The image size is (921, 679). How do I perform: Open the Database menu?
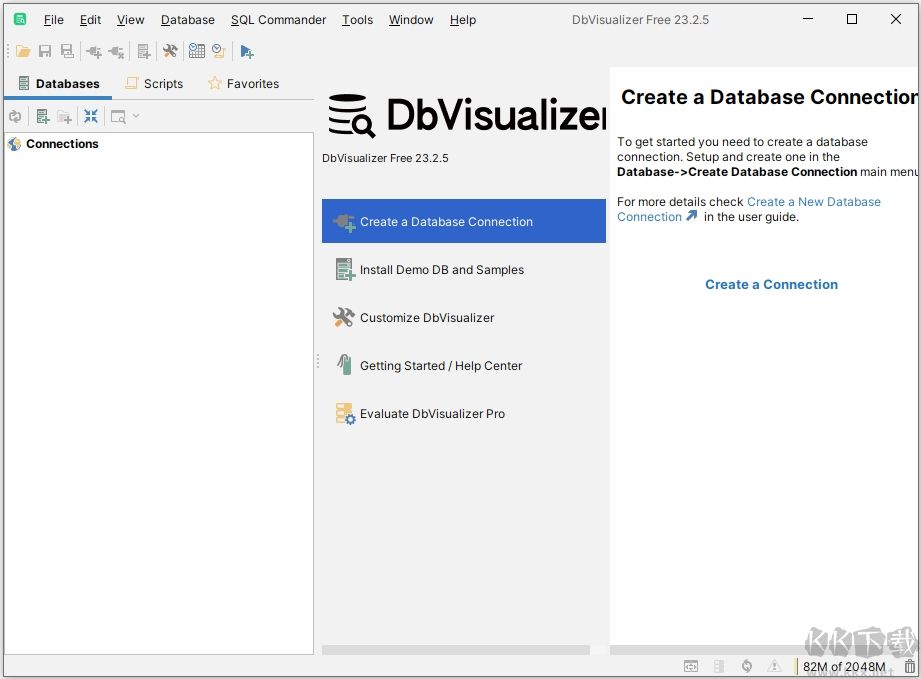[x=187, y=19]
